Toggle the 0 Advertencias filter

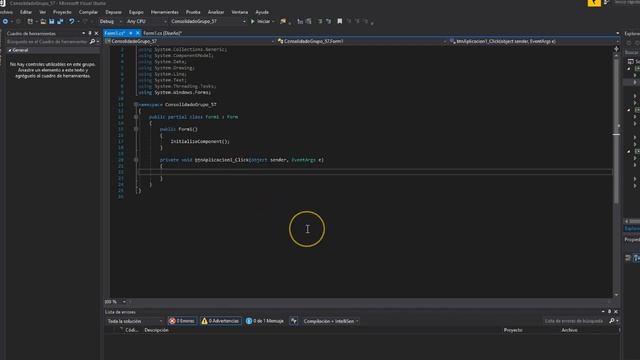[x=220, y=321]
